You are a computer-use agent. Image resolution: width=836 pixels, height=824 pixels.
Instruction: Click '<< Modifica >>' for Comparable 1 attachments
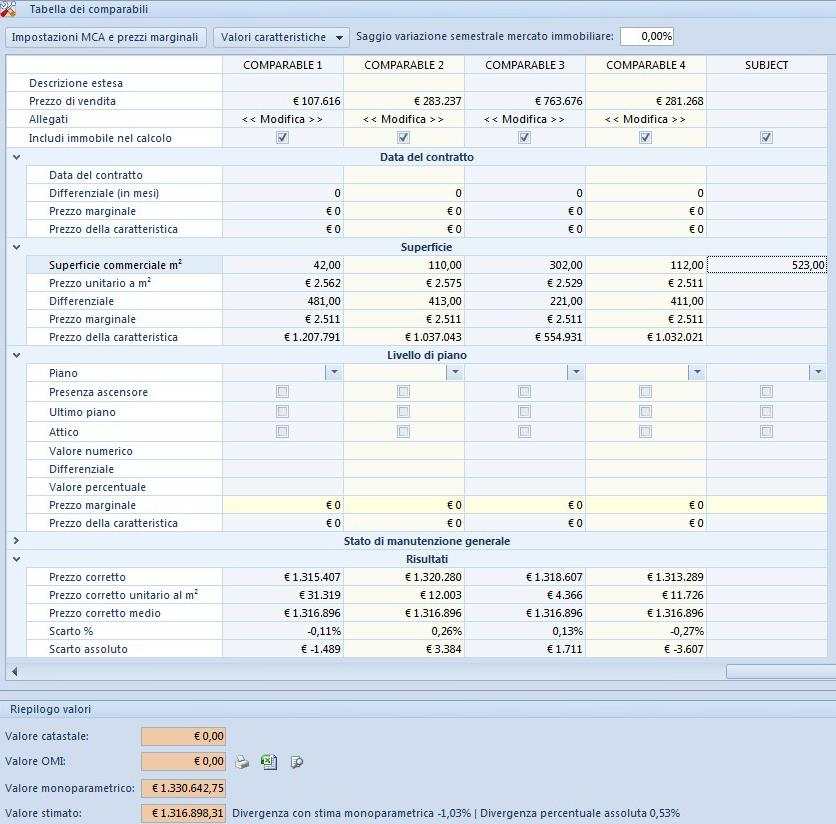(282, 119)
